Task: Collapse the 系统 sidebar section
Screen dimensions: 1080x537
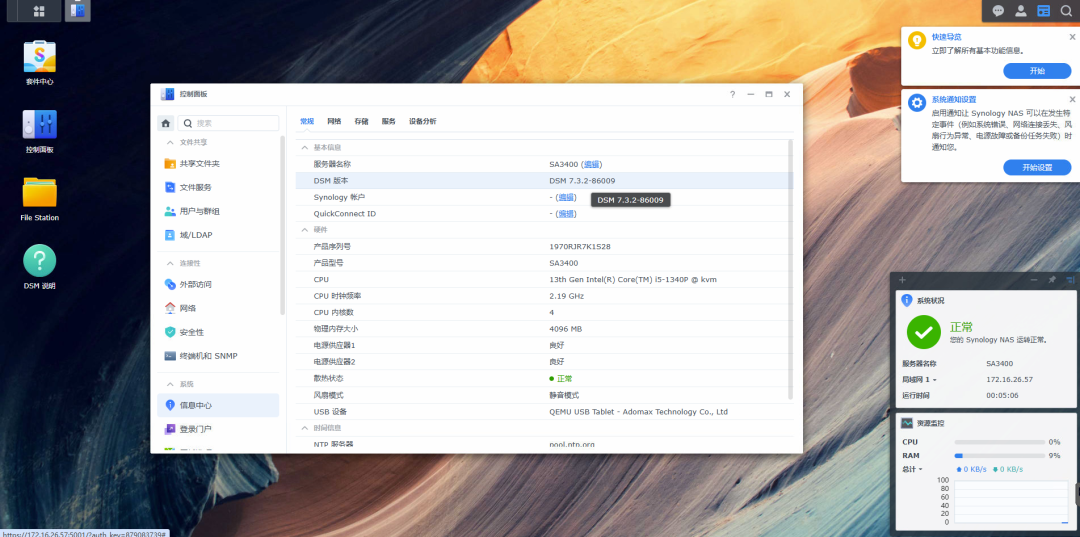Action: 170,383
